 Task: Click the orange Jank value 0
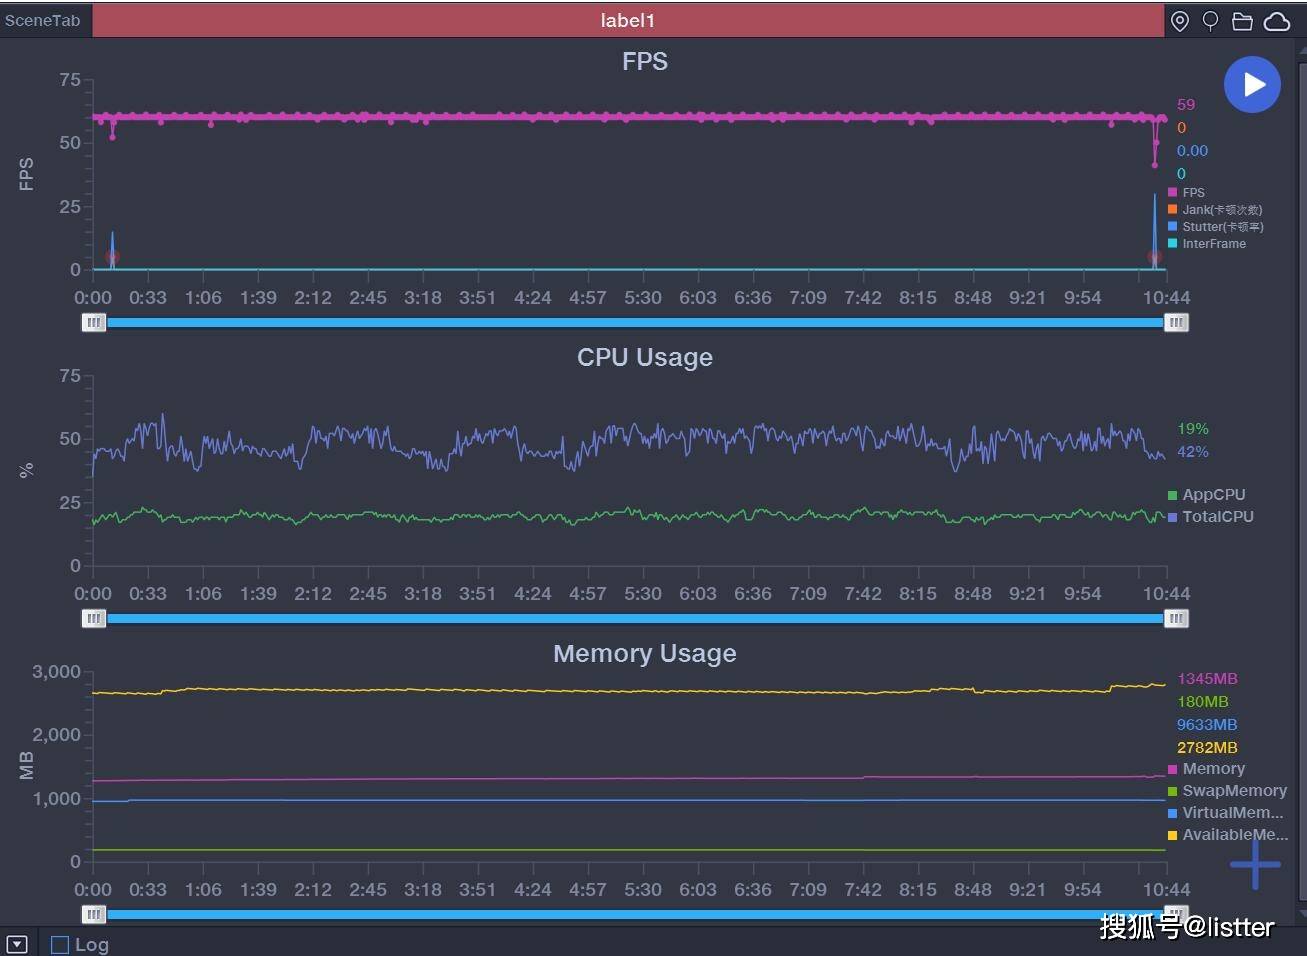pos(1181,127)
